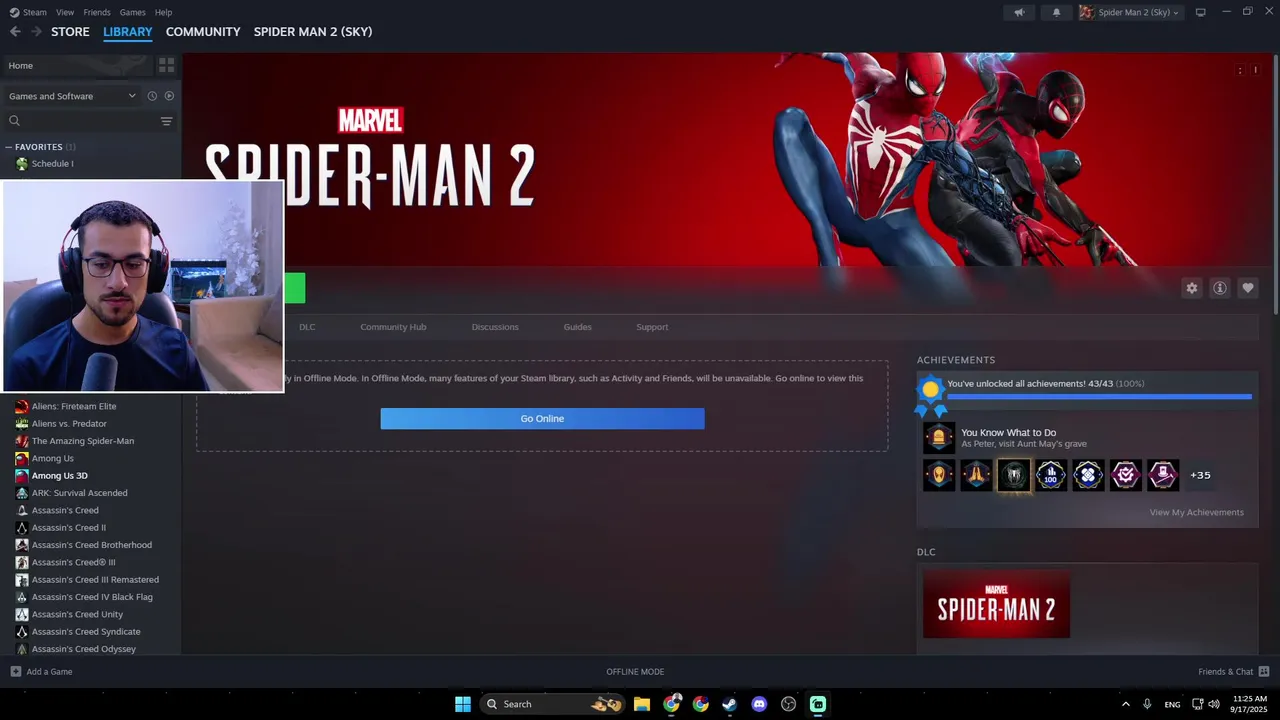Open Friends & Chat
Screen dimensions: 1280x720
(1234, 672)
